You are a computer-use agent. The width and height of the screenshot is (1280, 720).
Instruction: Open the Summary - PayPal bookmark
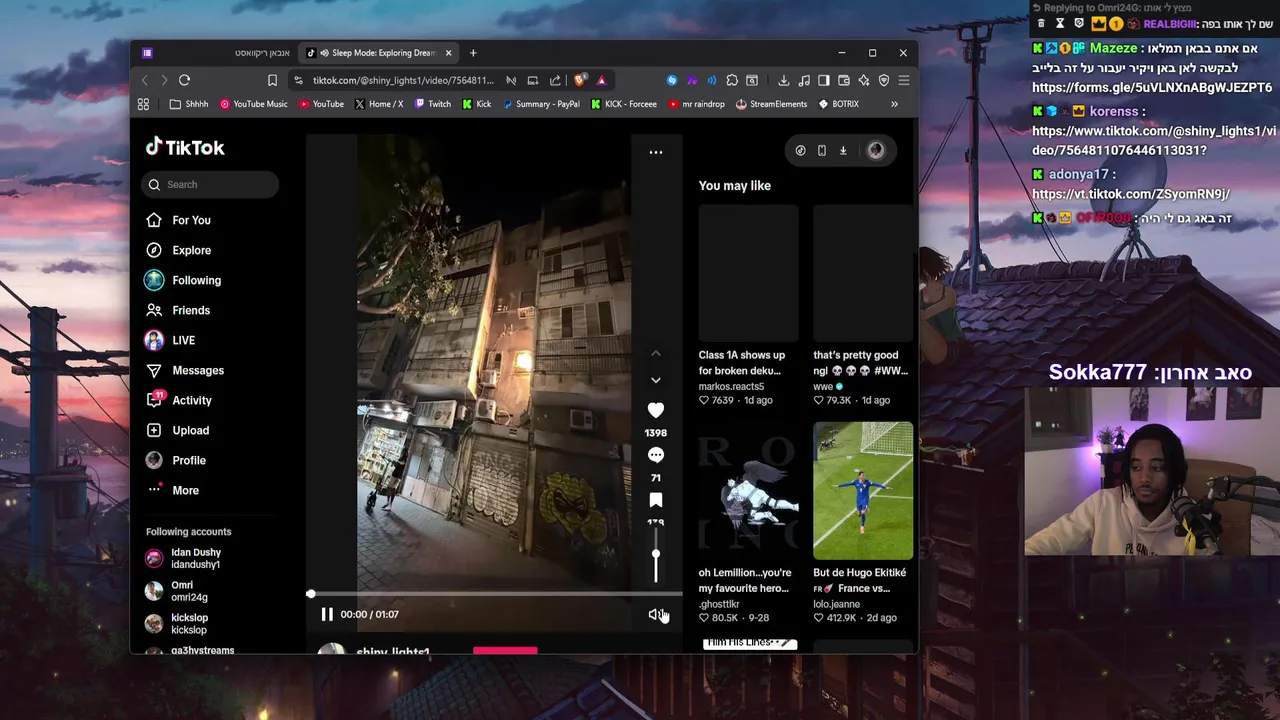541,104
